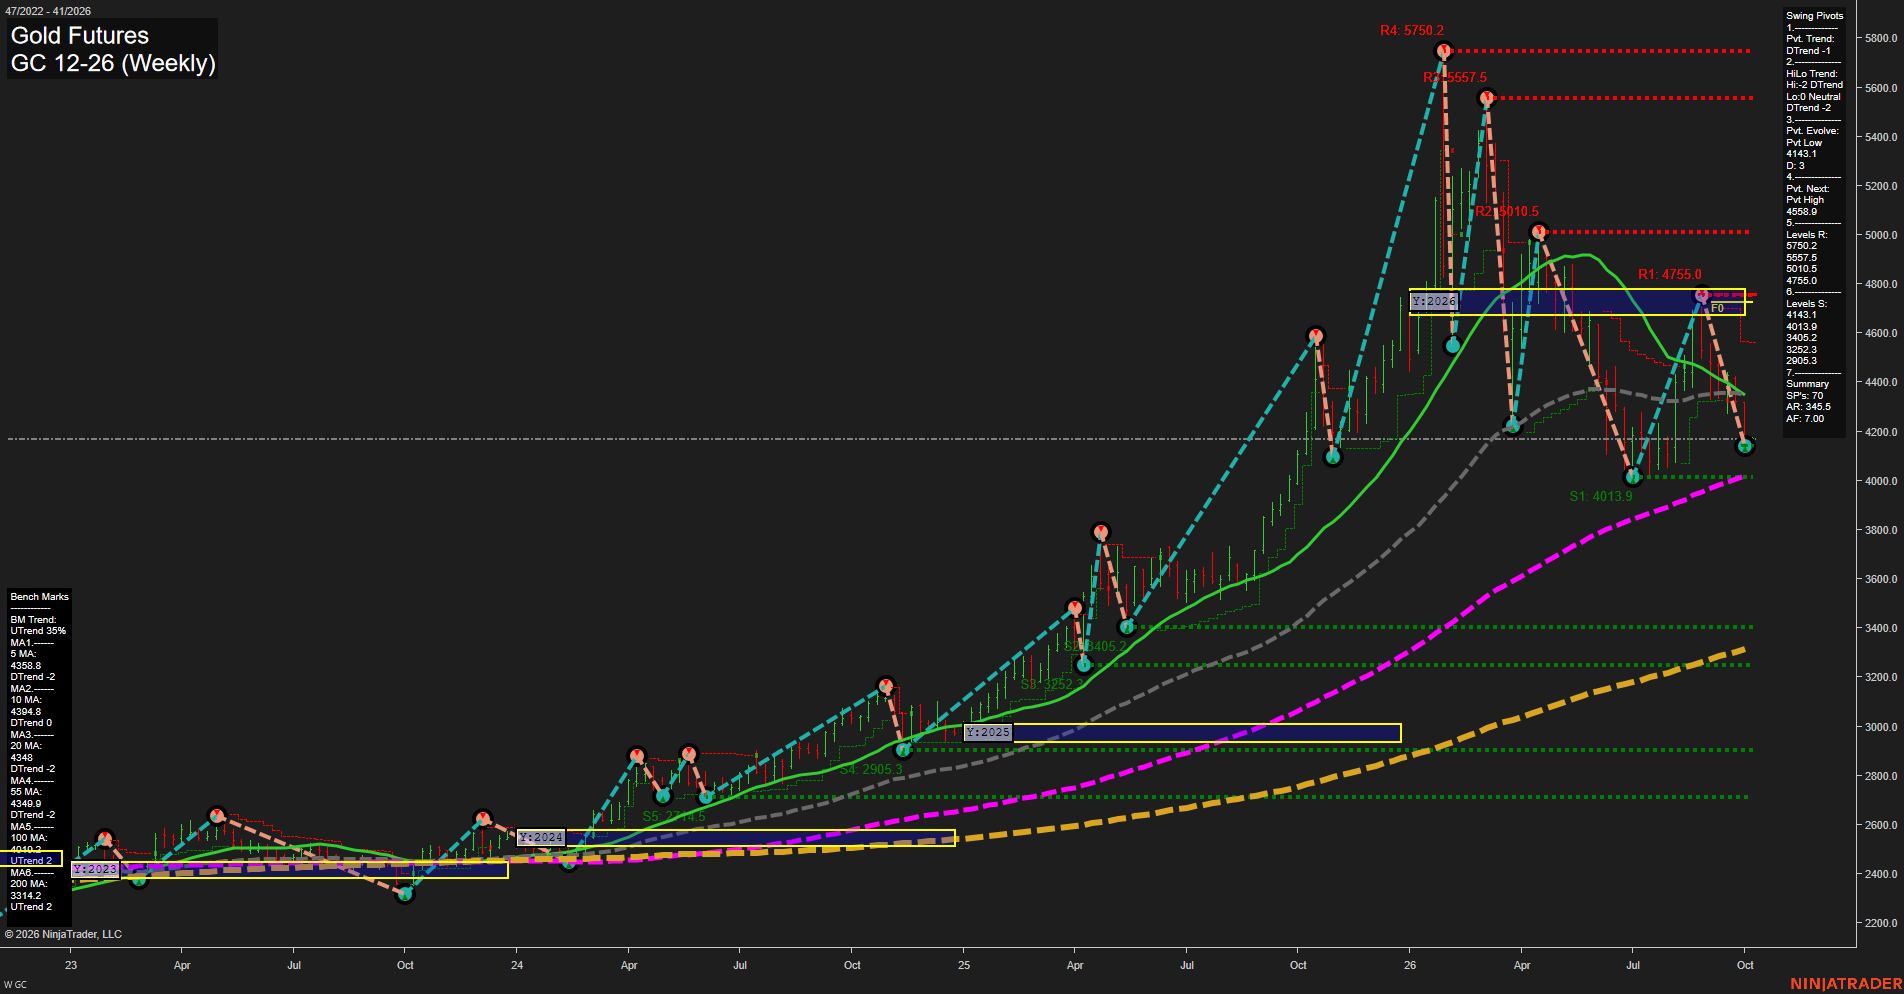Click the swing low marker at the S1 4013.9 level
This screenshot has height=994, width=1904.
coord(1633,477)
